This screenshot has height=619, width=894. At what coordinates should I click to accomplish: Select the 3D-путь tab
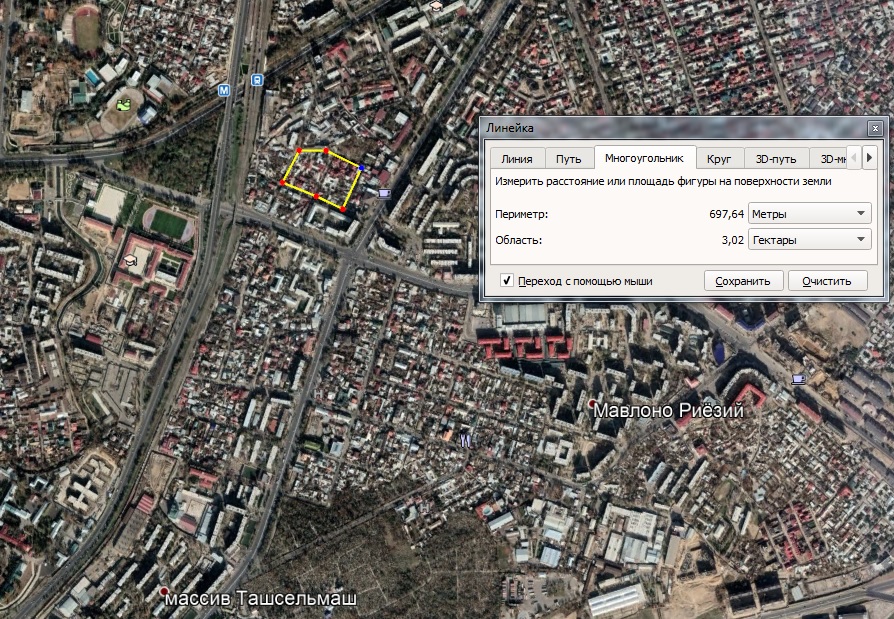[776, 159]
